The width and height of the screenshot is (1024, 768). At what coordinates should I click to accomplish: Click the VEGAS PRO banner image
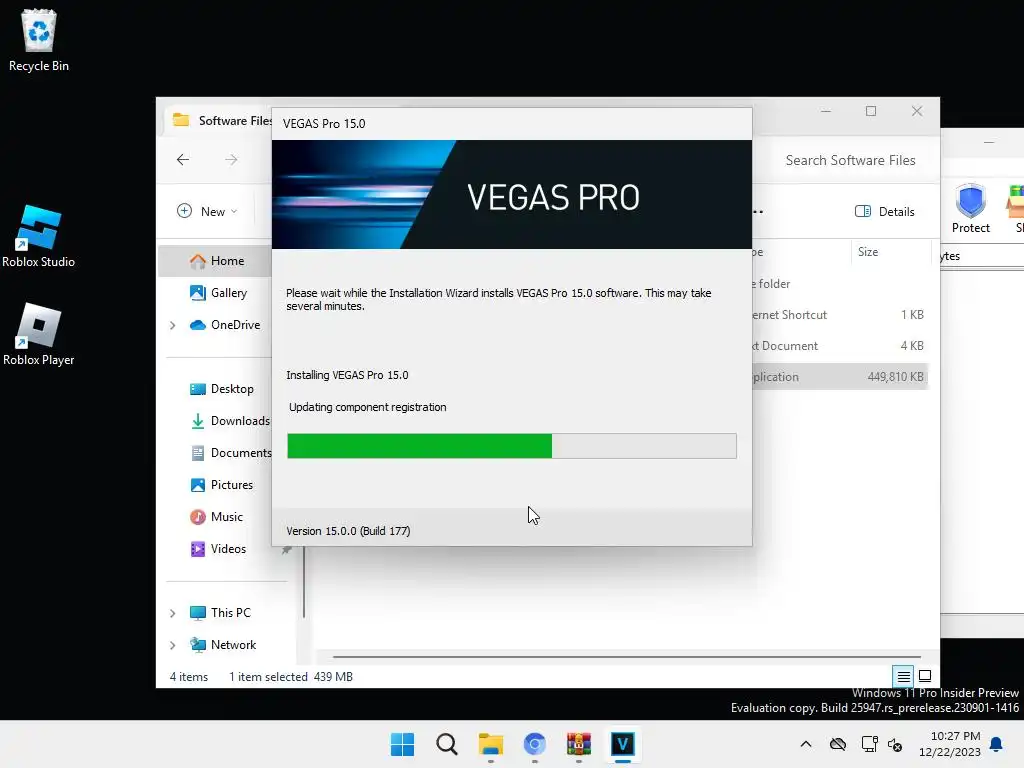pos(511,194)
